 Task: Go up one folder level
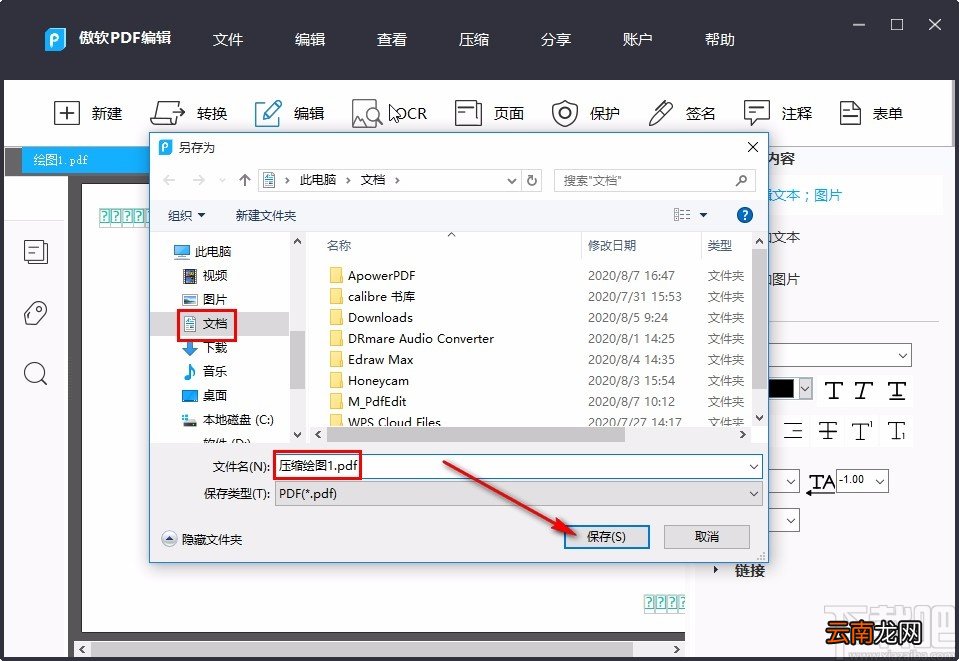245,180
